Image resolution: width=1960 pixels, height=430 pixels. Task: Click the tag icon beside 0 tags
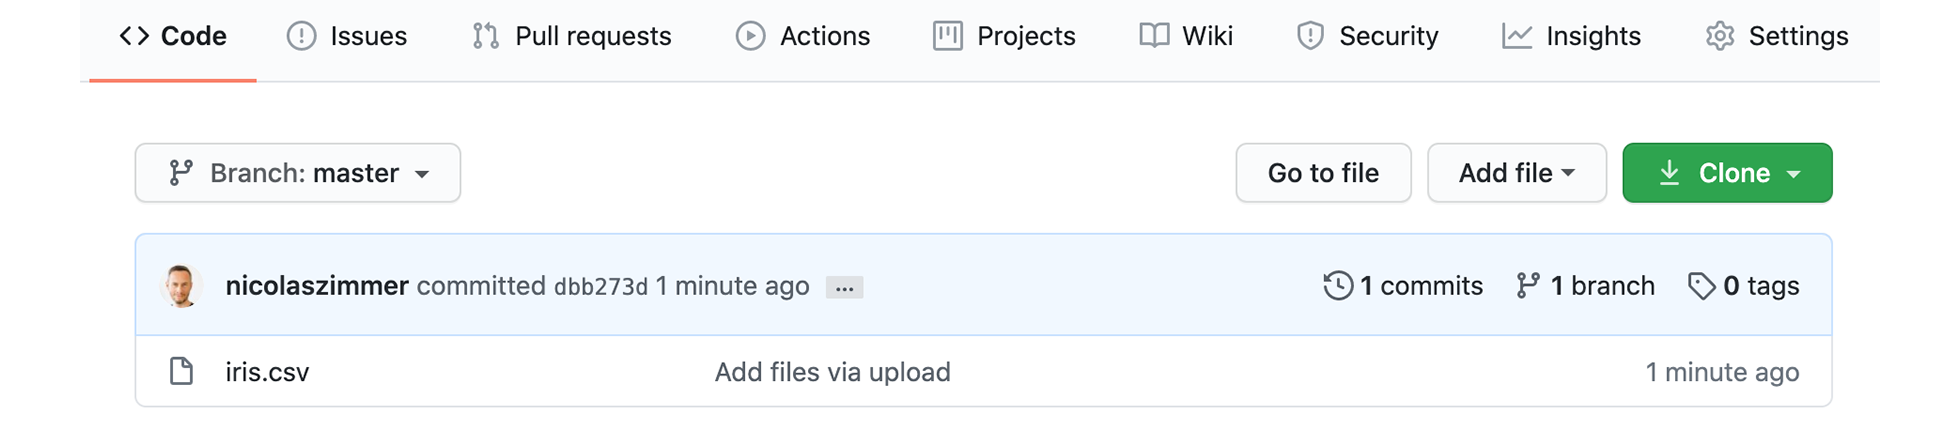[x=1701, y=286]
